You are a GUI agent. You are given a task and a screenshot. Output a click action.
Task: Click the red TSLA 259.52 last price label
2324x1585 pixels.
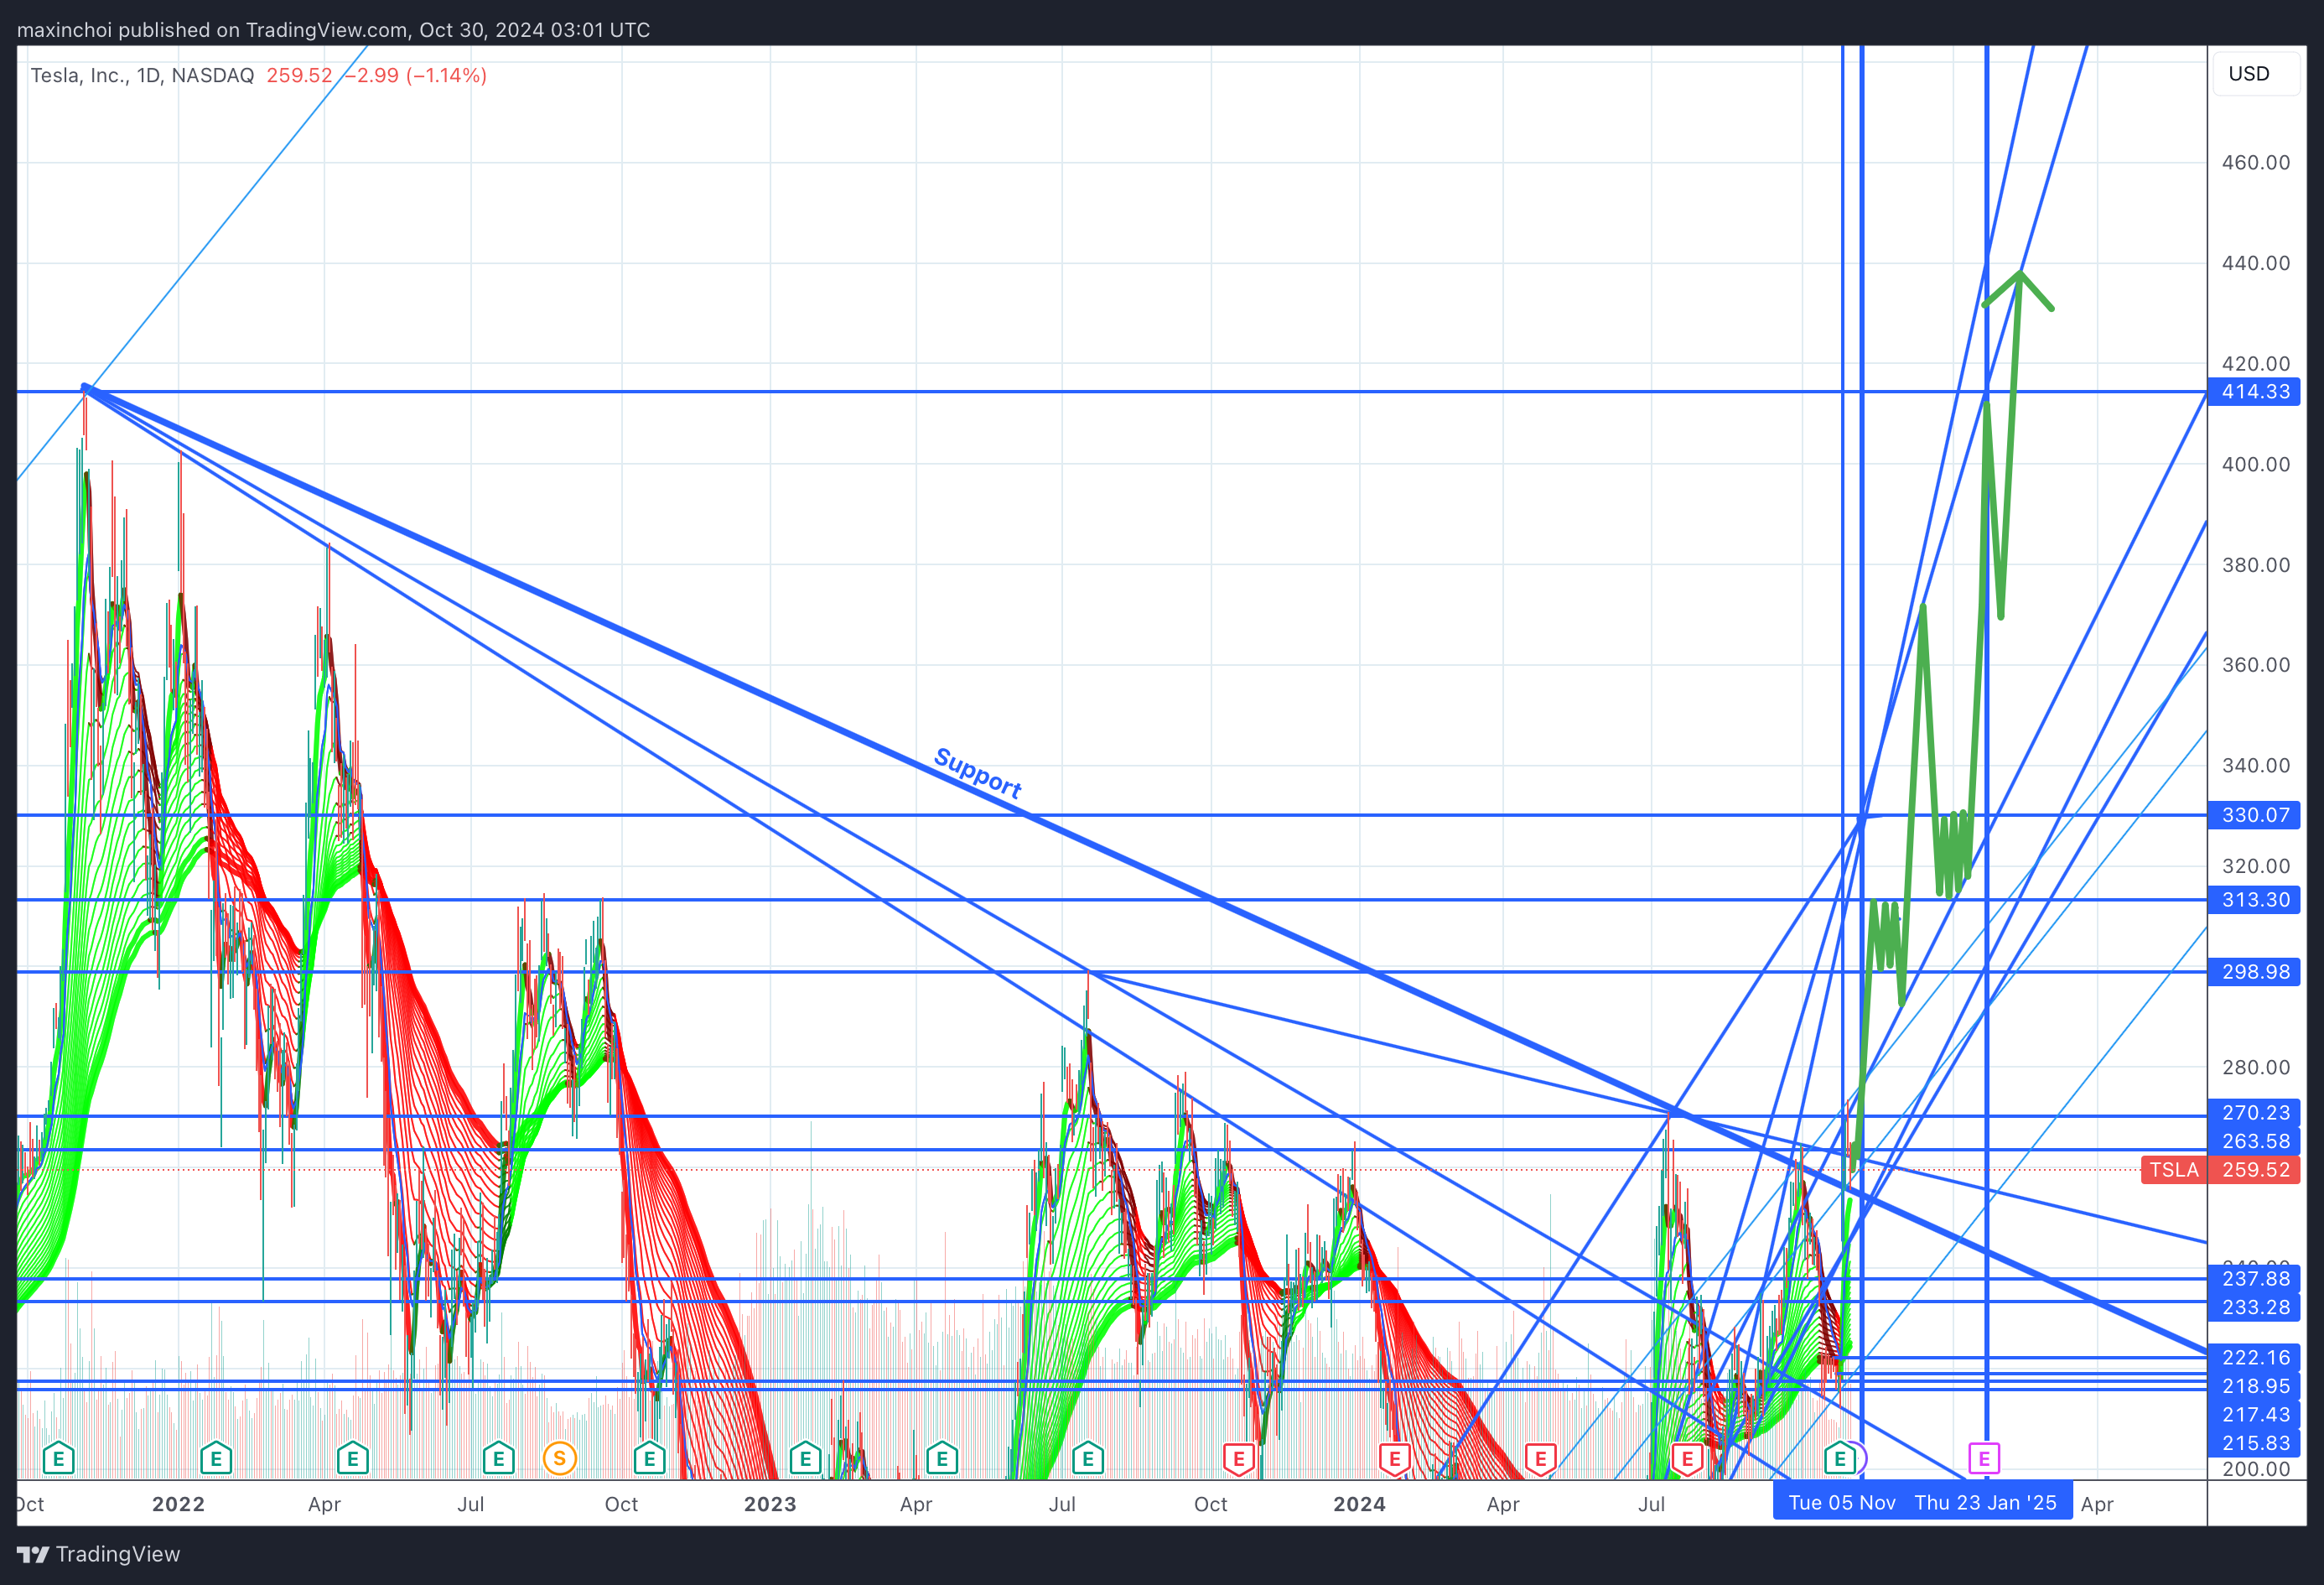pyautogui.click(x=2220, y=1170)
